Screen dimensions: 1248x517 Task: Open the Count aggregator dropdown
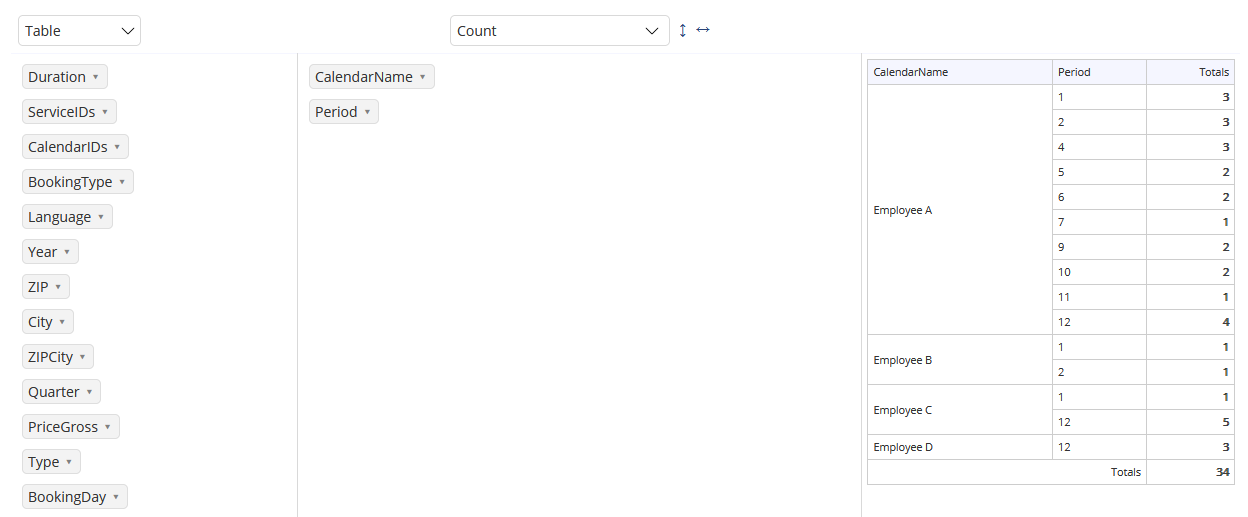560,31
